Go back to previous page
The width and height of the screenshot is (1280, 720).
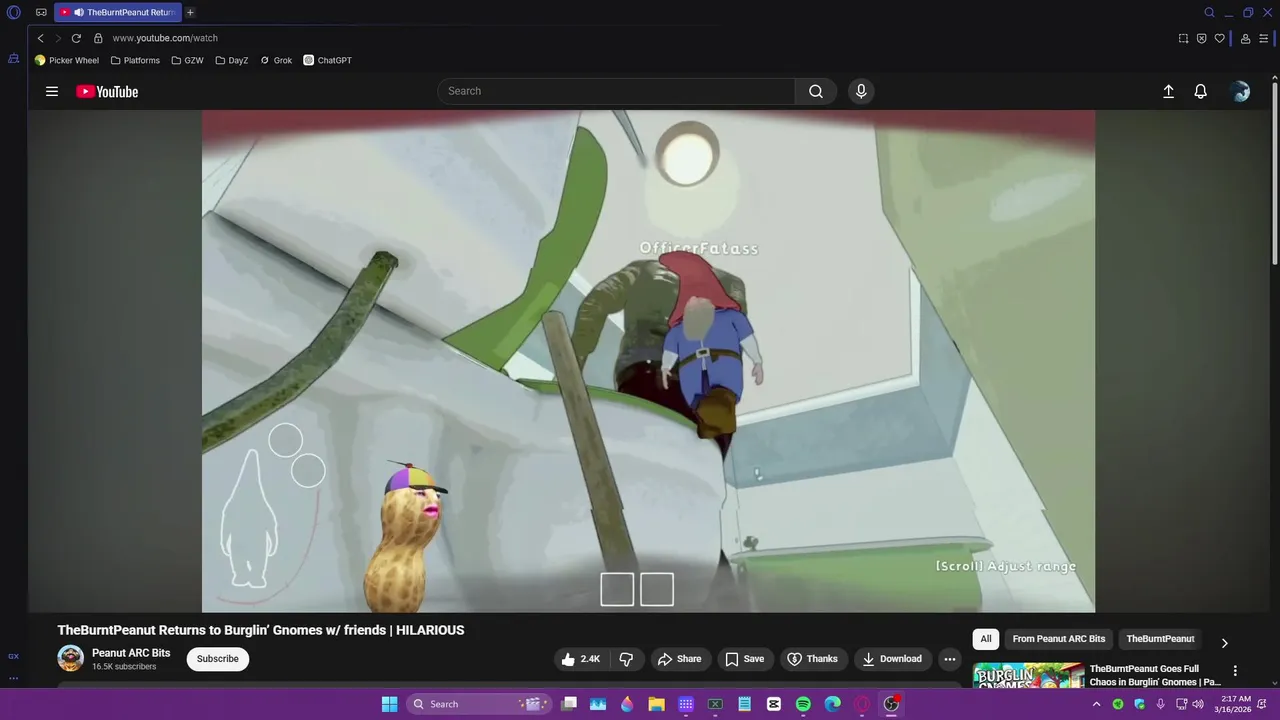pos(40,38)
